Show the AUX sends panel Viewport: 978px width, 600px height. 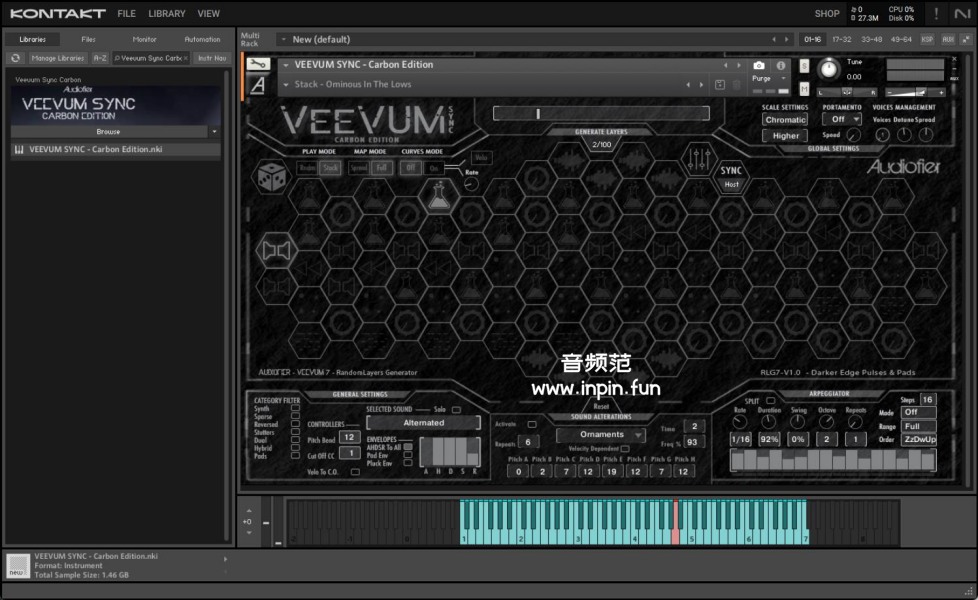coord(948,39)
